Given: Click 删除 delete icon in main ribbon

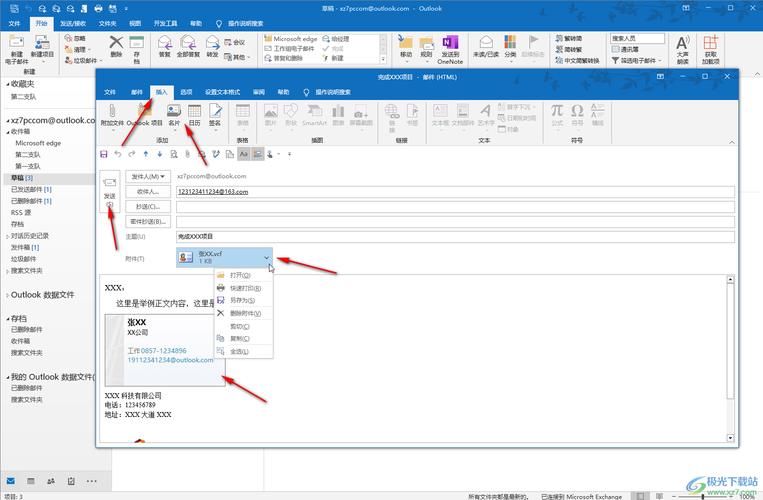Looking at the screenshot, I should click(116, 47).
